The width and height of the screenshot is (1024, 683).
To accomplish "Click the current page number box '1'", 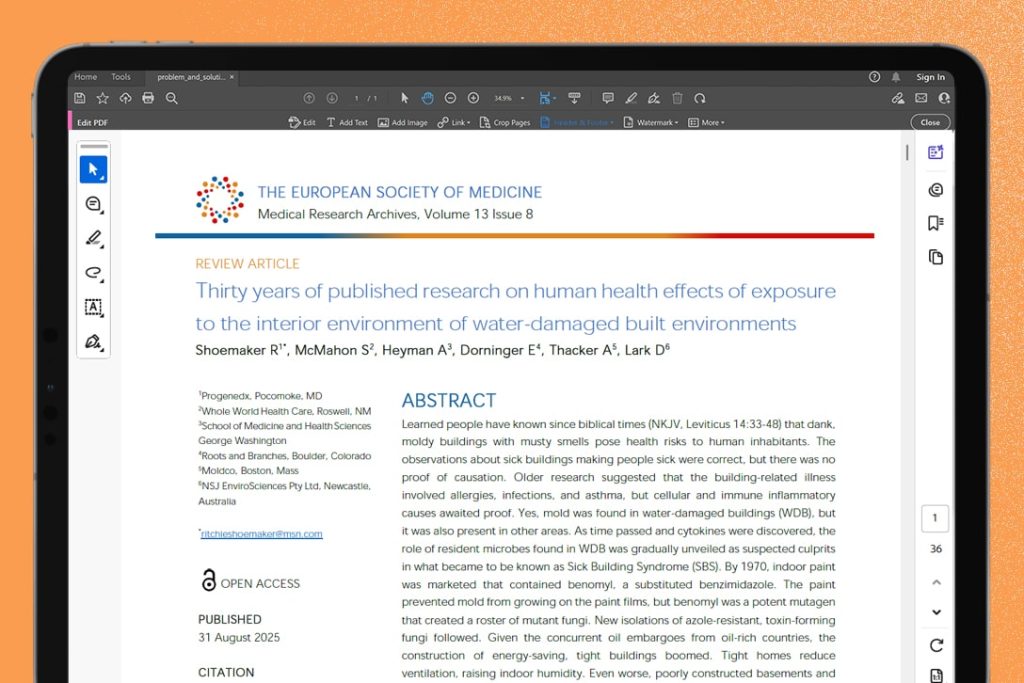I will pyautogui.click(x=935, y=518).
